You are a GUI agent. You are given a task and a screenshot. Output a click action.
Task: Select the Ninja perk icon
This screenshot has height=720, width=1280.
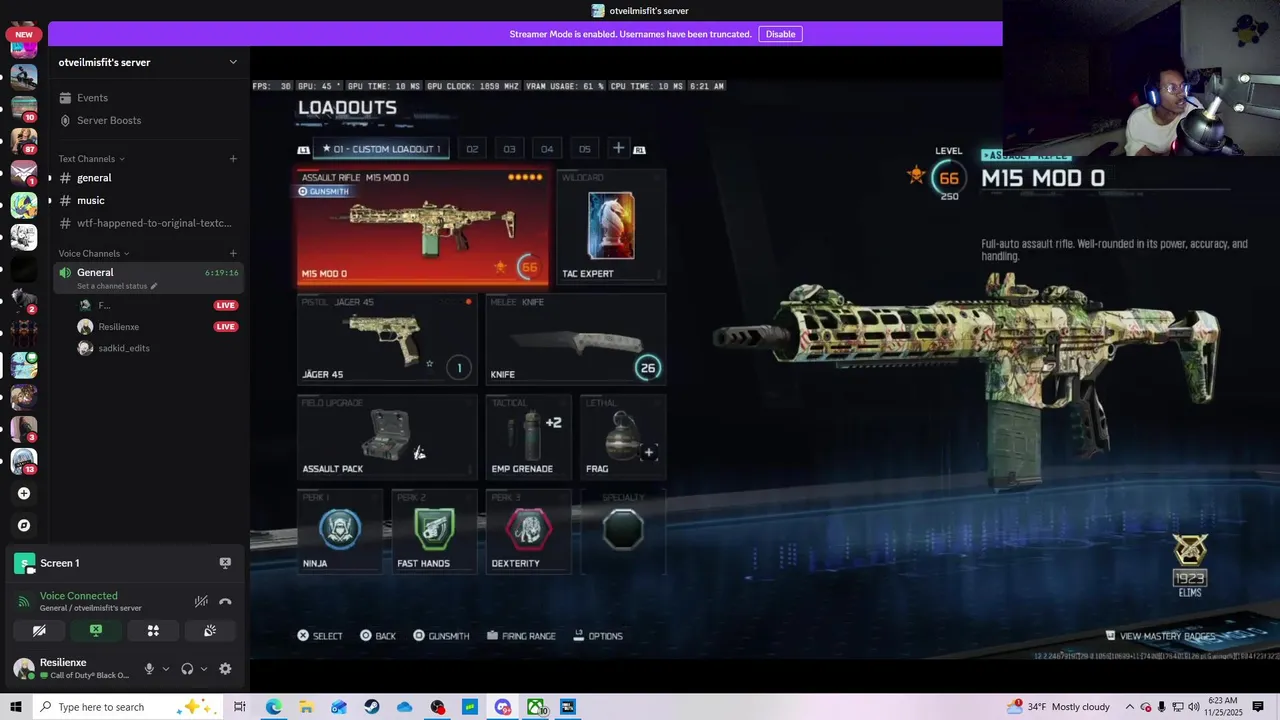pyautogui.click(x=340, y=529)
